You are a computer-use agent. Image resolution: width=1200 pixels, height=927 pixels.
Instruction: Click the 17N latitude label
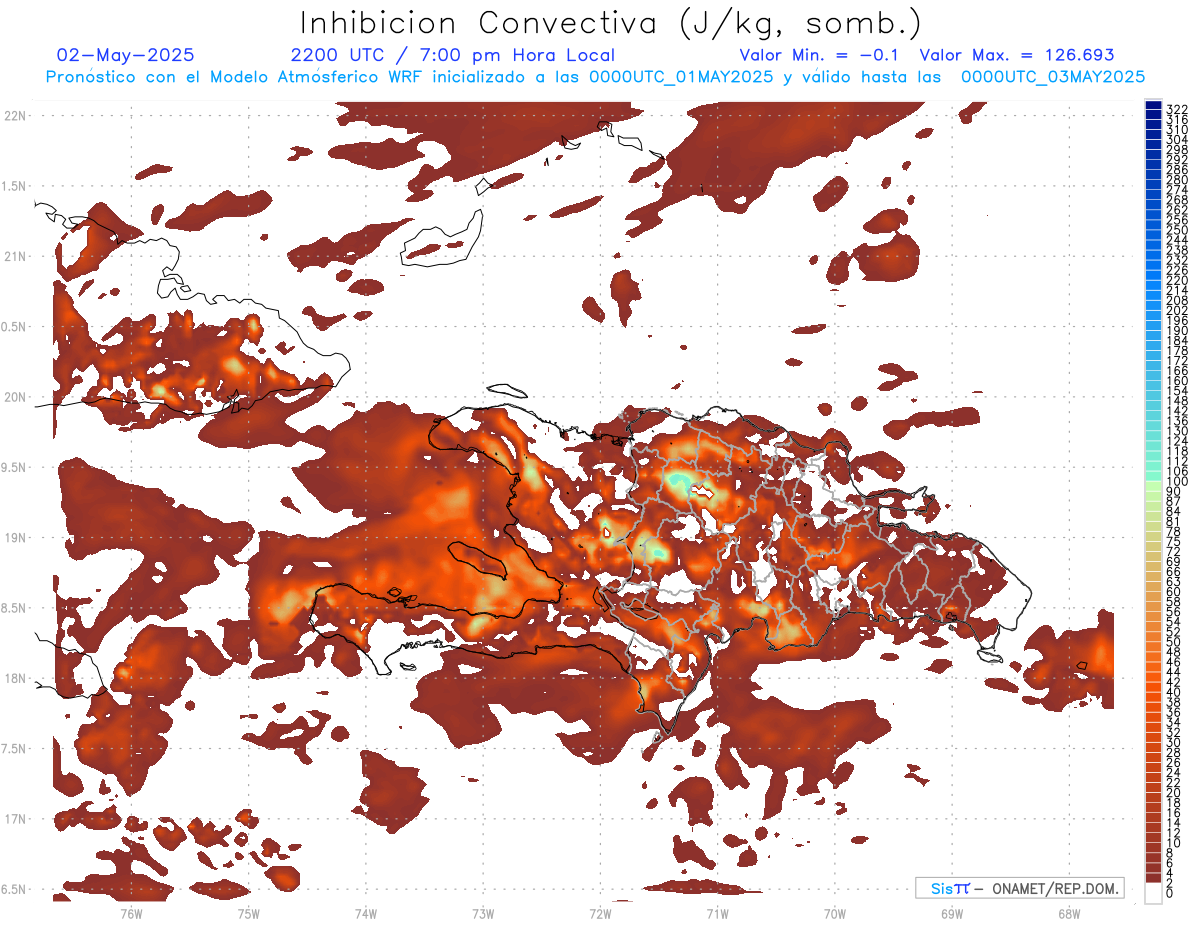coord(15,819)
